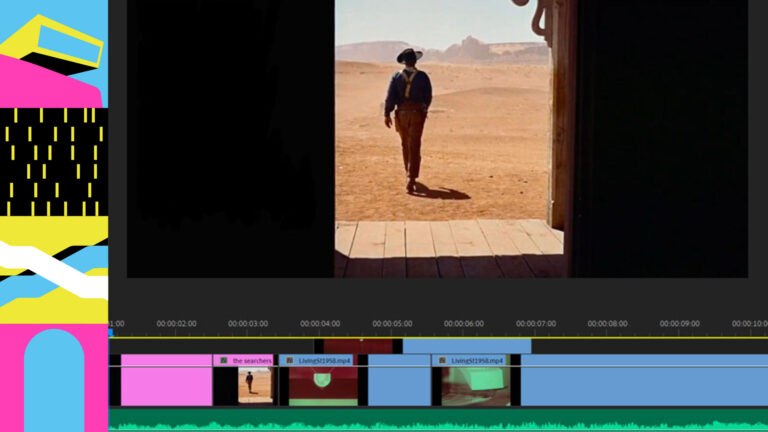Image resolution: width=768 pixels, height=432 pixels.
Task: Click the fx badge on the searchers clip
Action: coord(224,360)
